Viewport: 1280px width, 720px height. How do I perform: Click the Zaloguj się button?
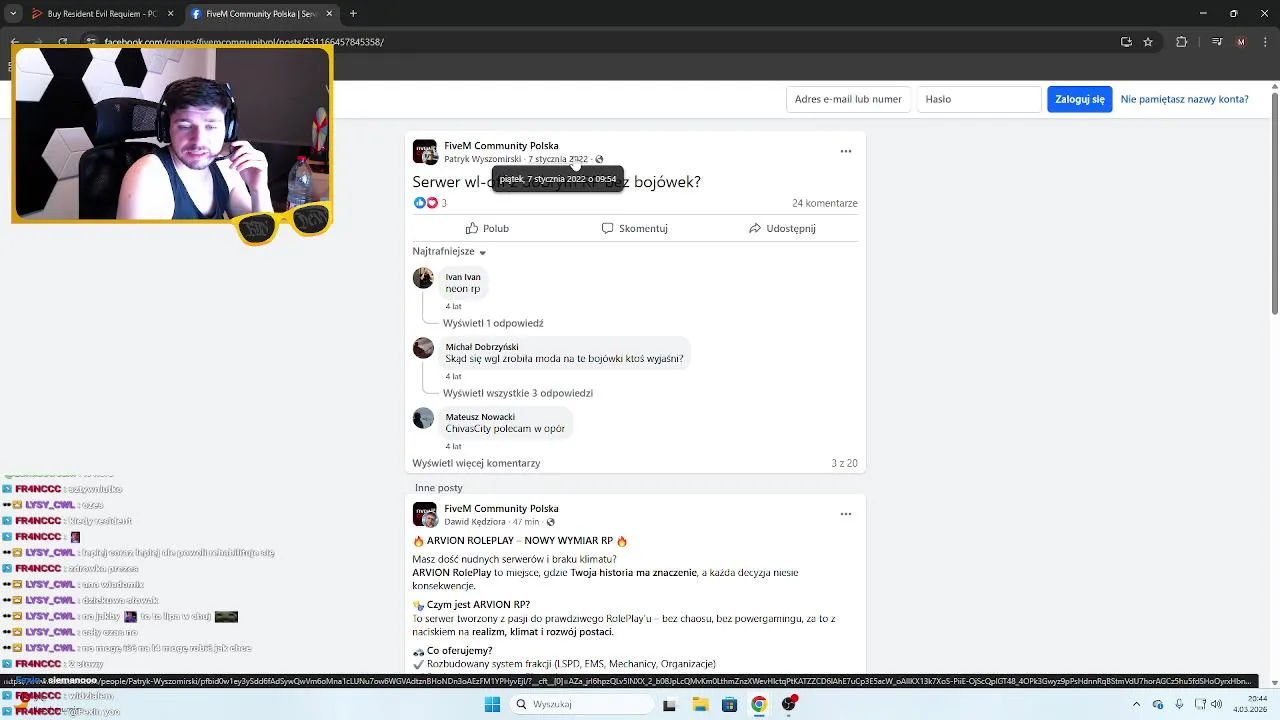point(1080,99)
